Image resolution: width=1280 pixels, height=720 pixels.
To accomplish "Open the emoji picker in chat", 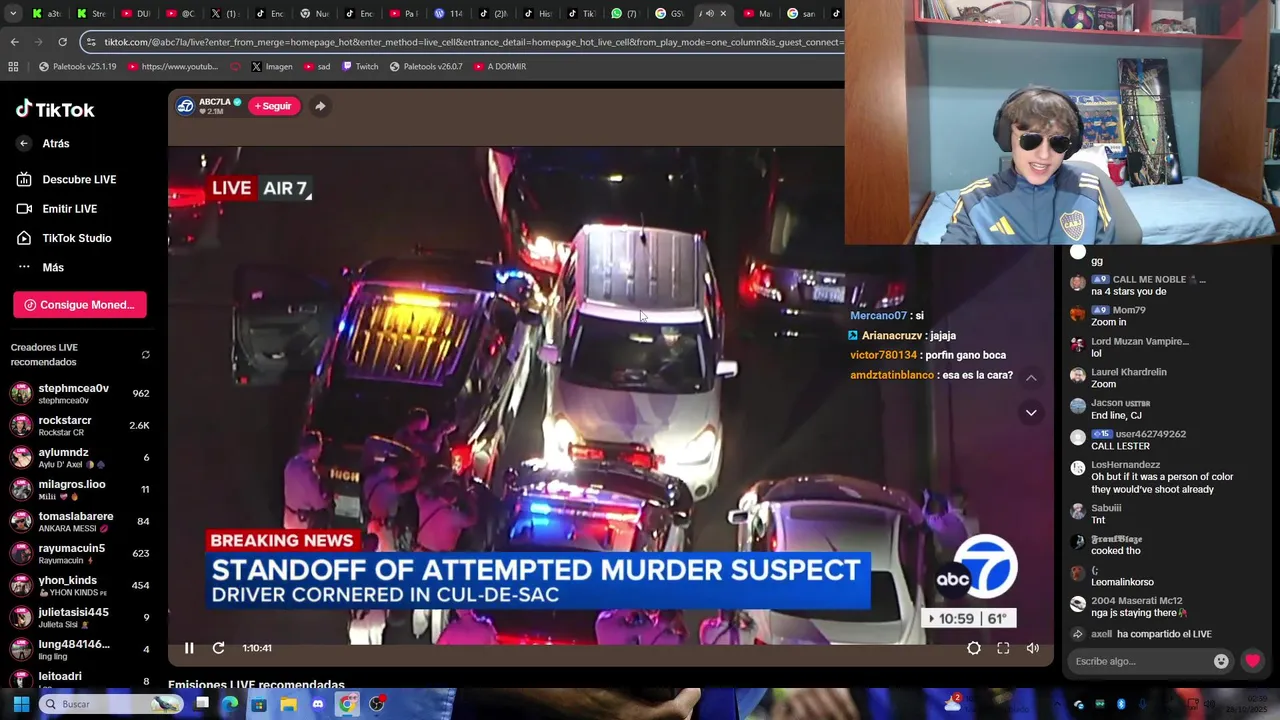I will pos(1221,661).
